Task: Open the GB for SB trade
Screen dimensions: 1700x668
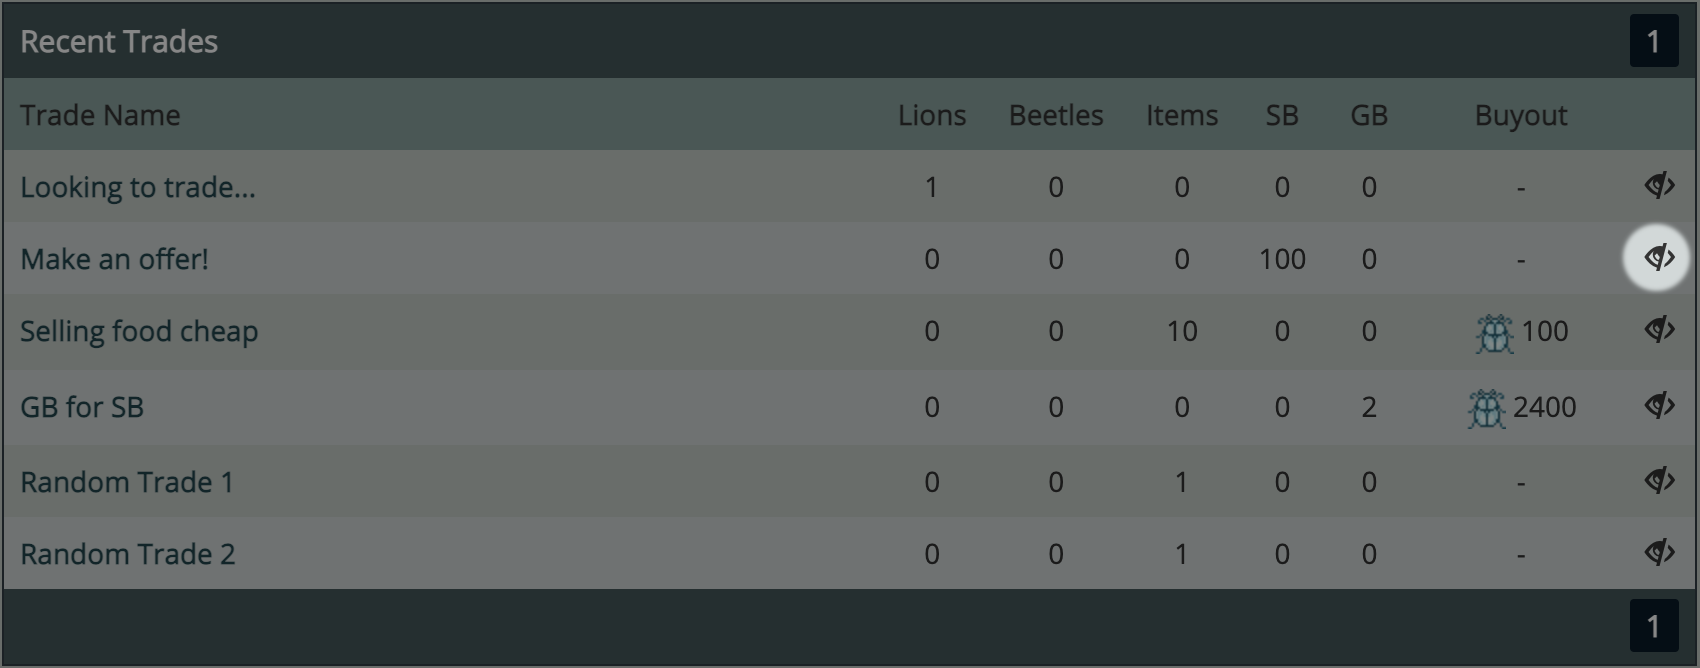Action: click(82, 407)
